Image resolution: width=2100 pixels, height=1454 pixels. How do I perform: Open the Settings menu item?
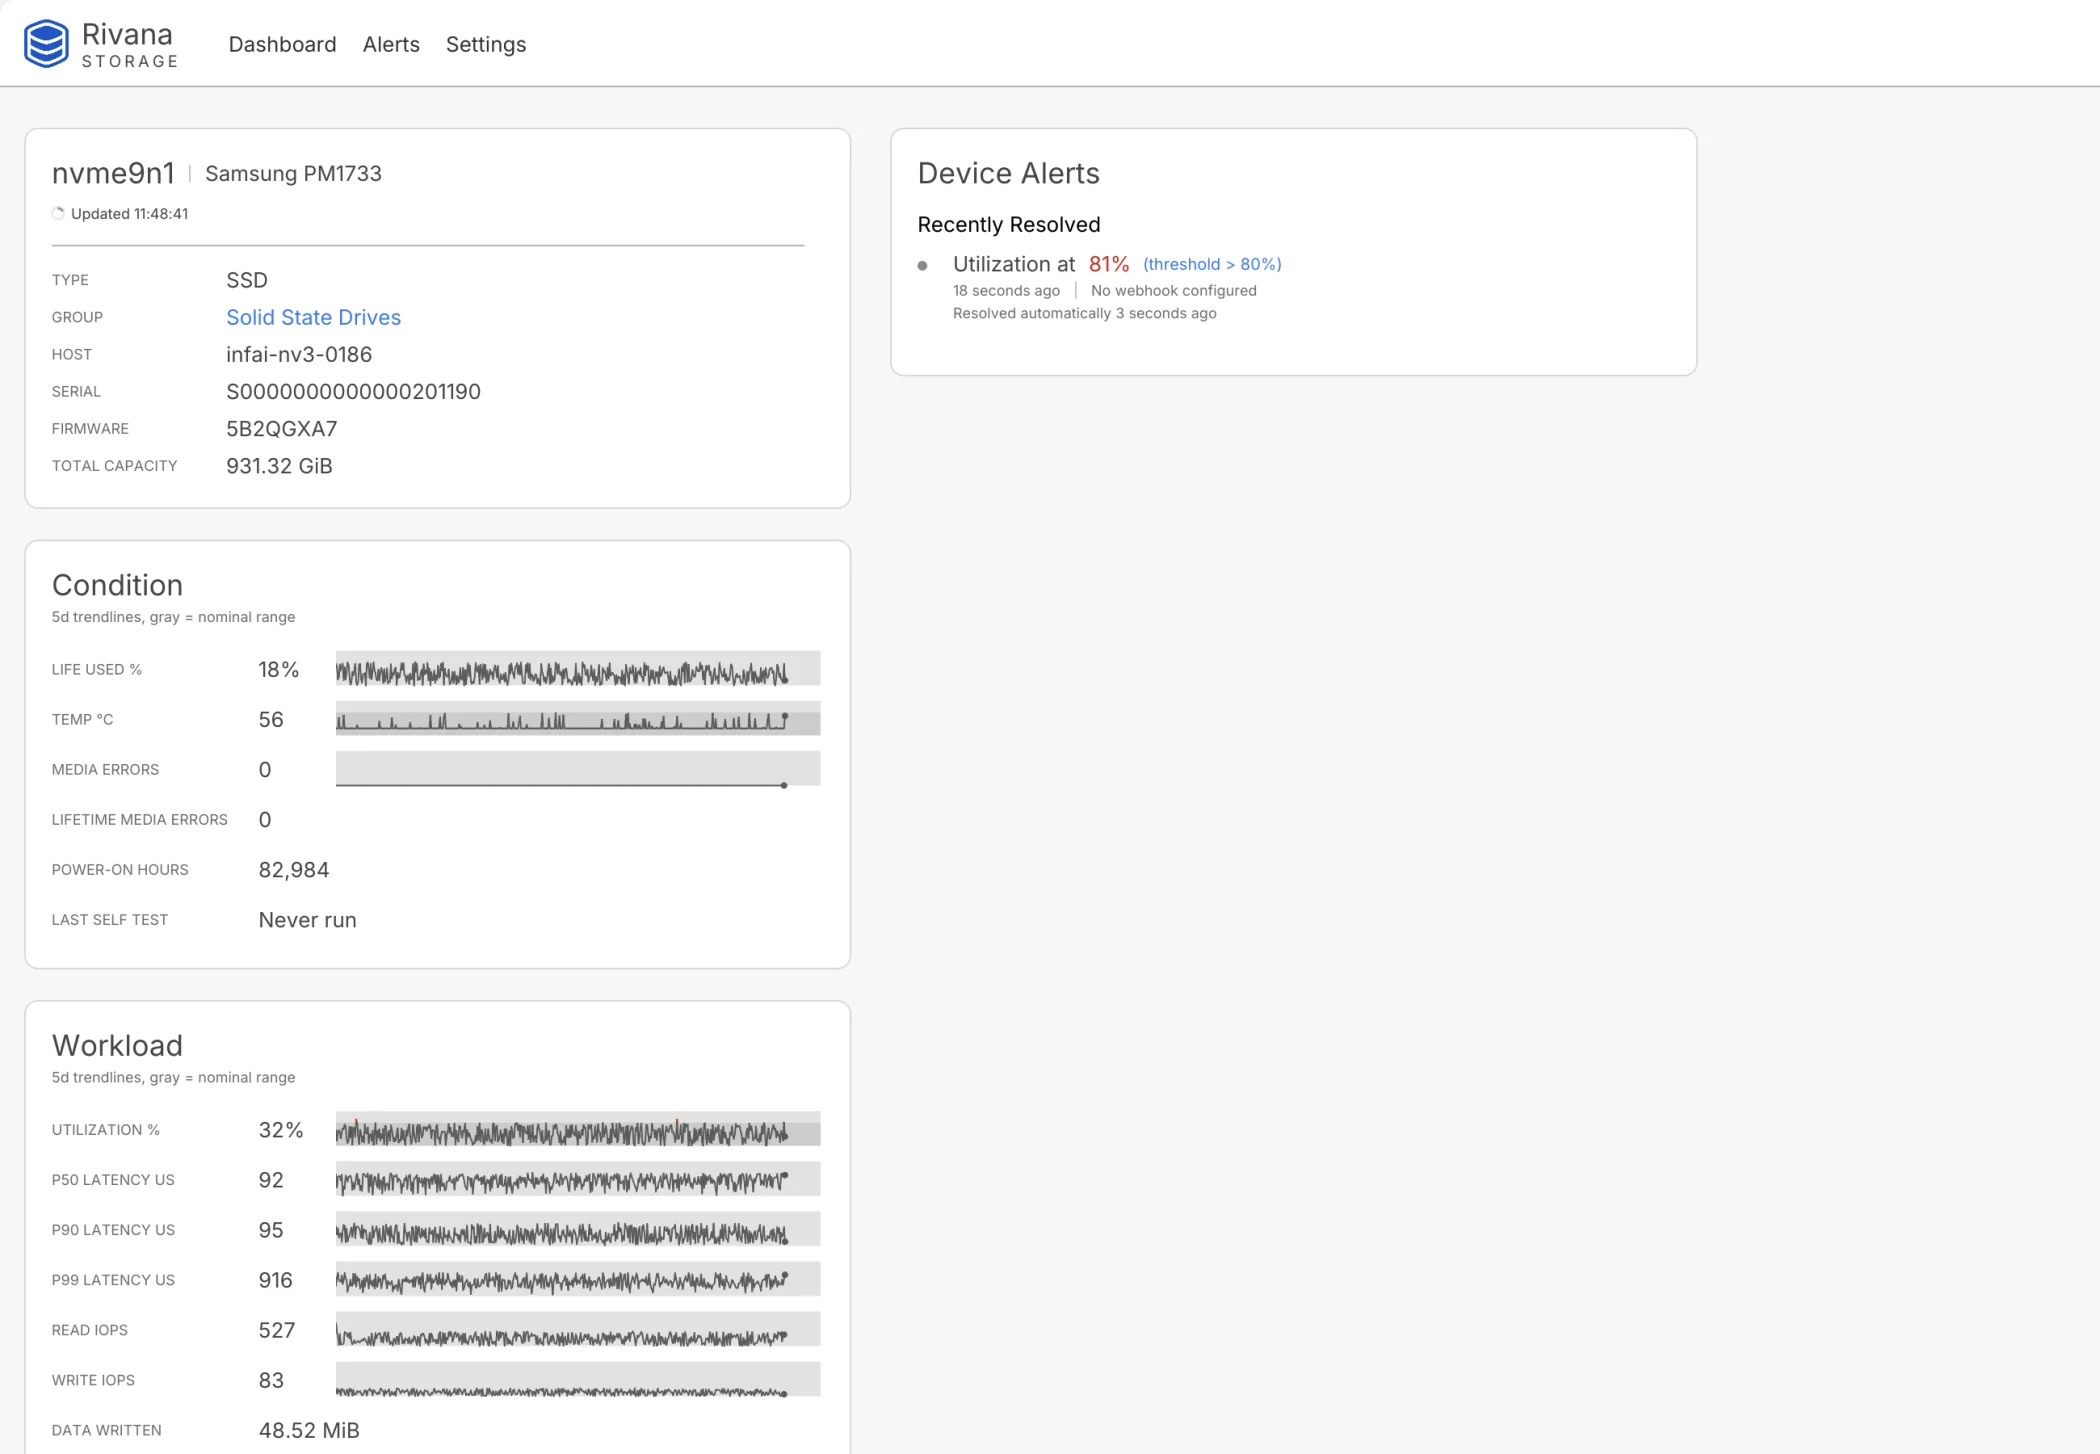pos(486,44)
